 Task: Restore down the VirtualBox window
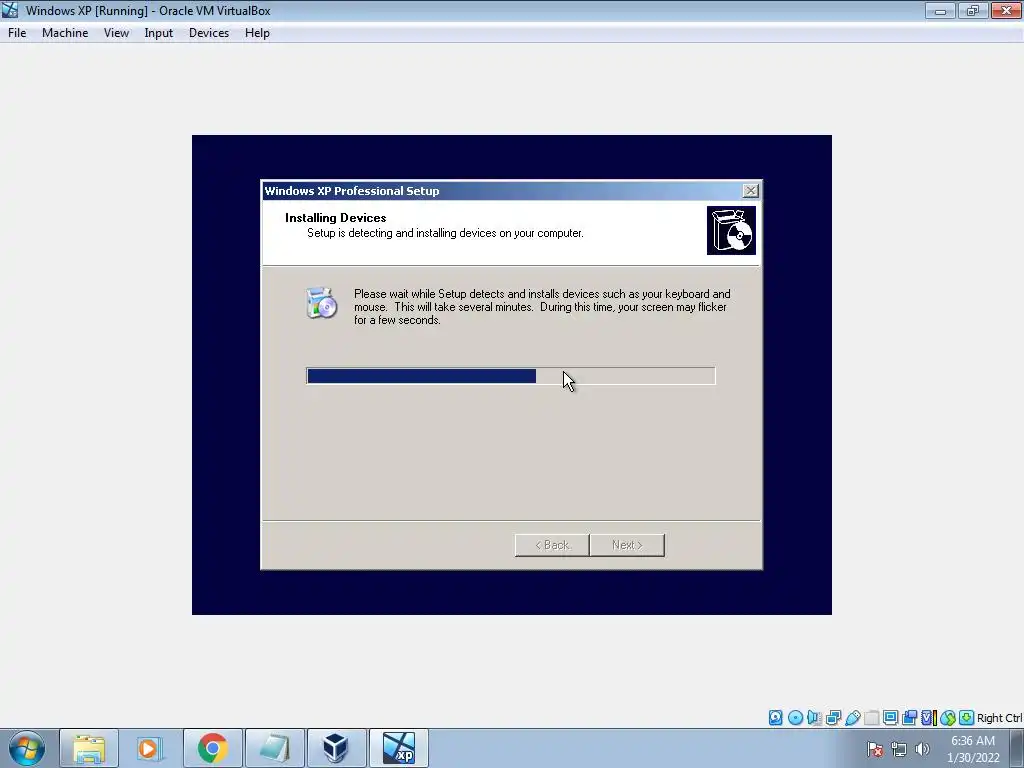pyautogui.click(x=973, y=10)
